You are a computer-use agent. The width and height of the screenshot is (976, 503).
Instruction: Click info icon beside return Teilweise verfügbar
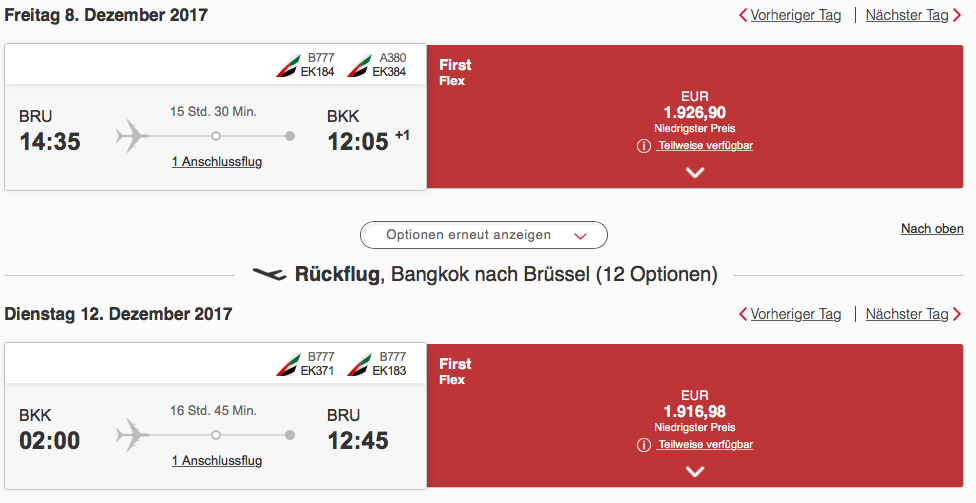tap(644, 445)
